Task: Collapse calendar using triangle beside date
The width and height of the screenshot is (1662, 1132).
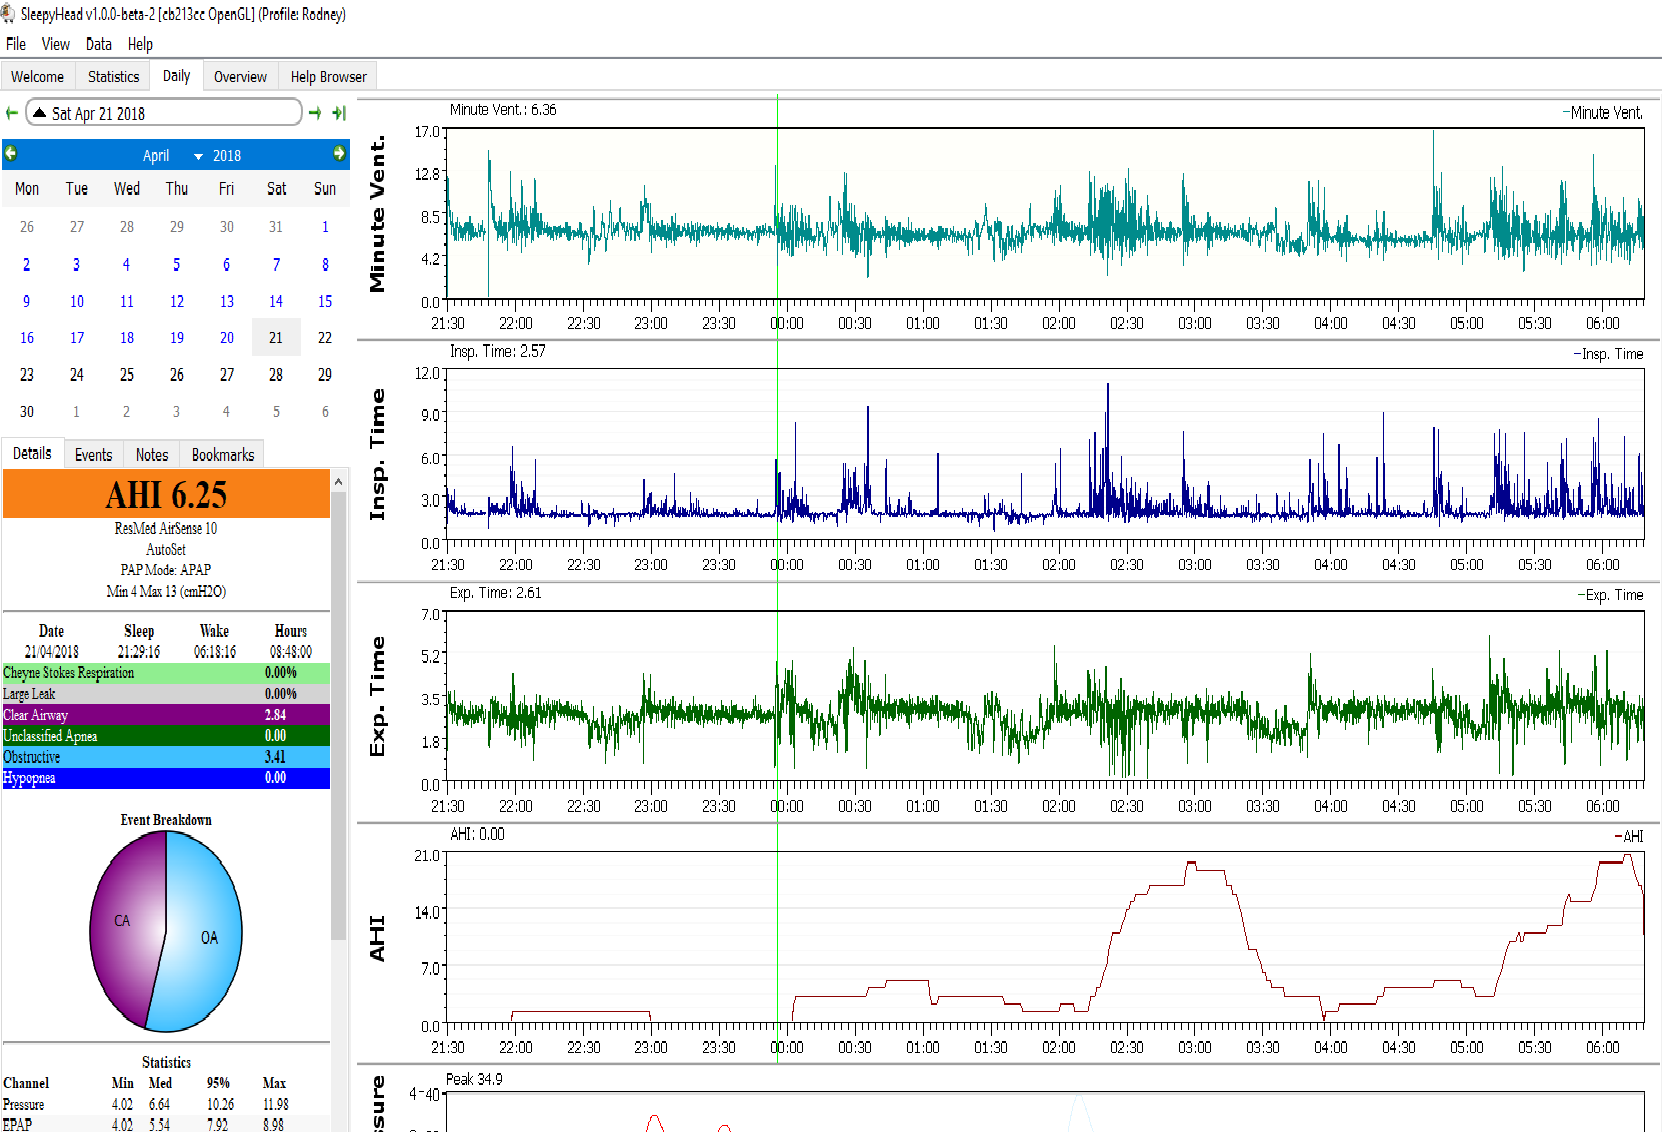Action: [x=39, y=113]
